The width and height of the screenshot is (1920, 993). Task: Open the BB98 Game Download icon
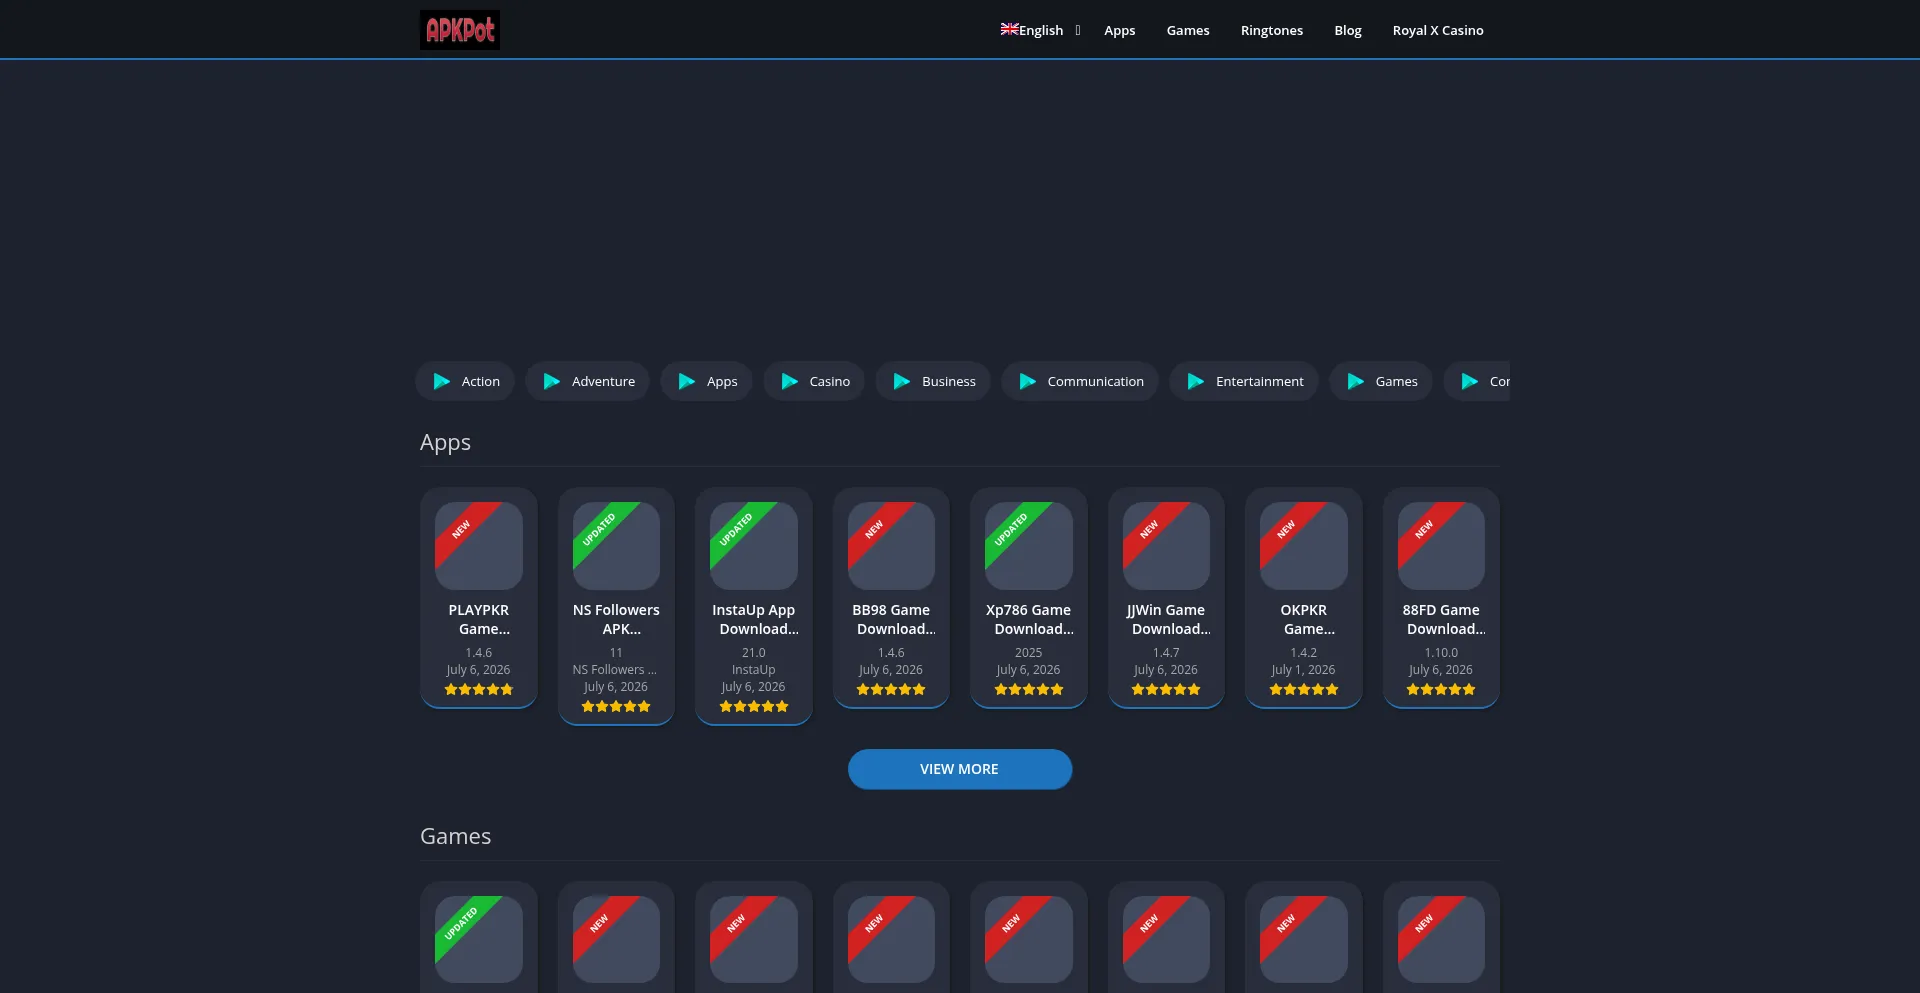(891, 546)
